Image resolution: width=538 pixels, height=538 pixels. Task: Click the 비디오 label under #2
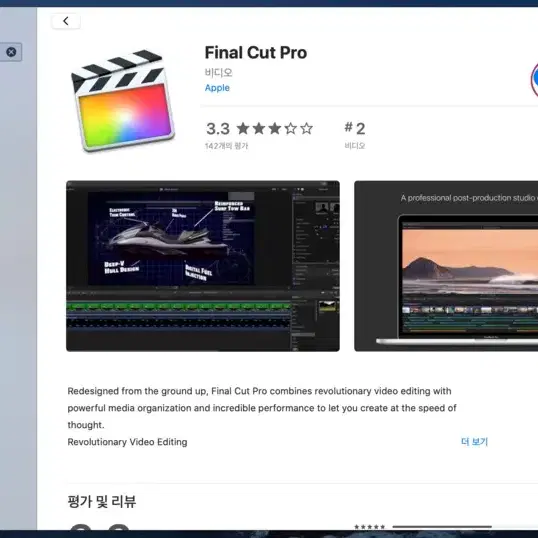coord(355,146)
